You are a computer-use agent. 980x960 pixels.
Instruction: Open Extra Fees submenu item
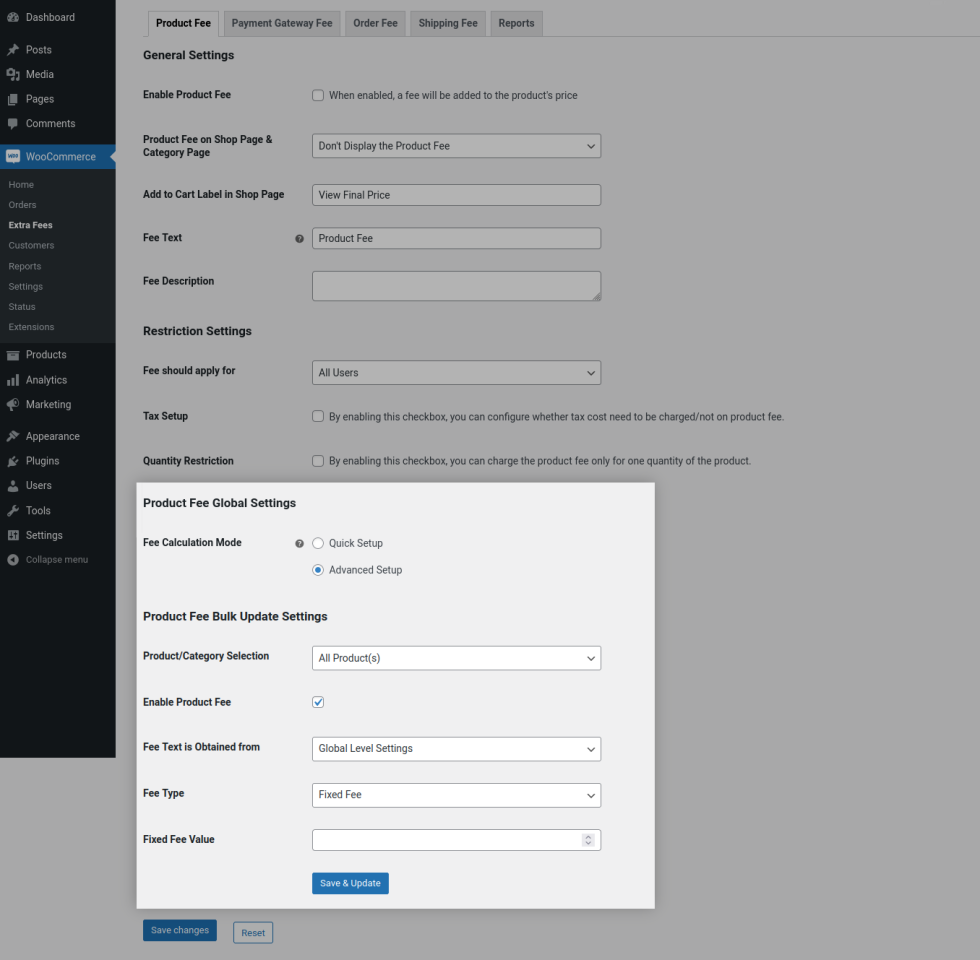31,225
